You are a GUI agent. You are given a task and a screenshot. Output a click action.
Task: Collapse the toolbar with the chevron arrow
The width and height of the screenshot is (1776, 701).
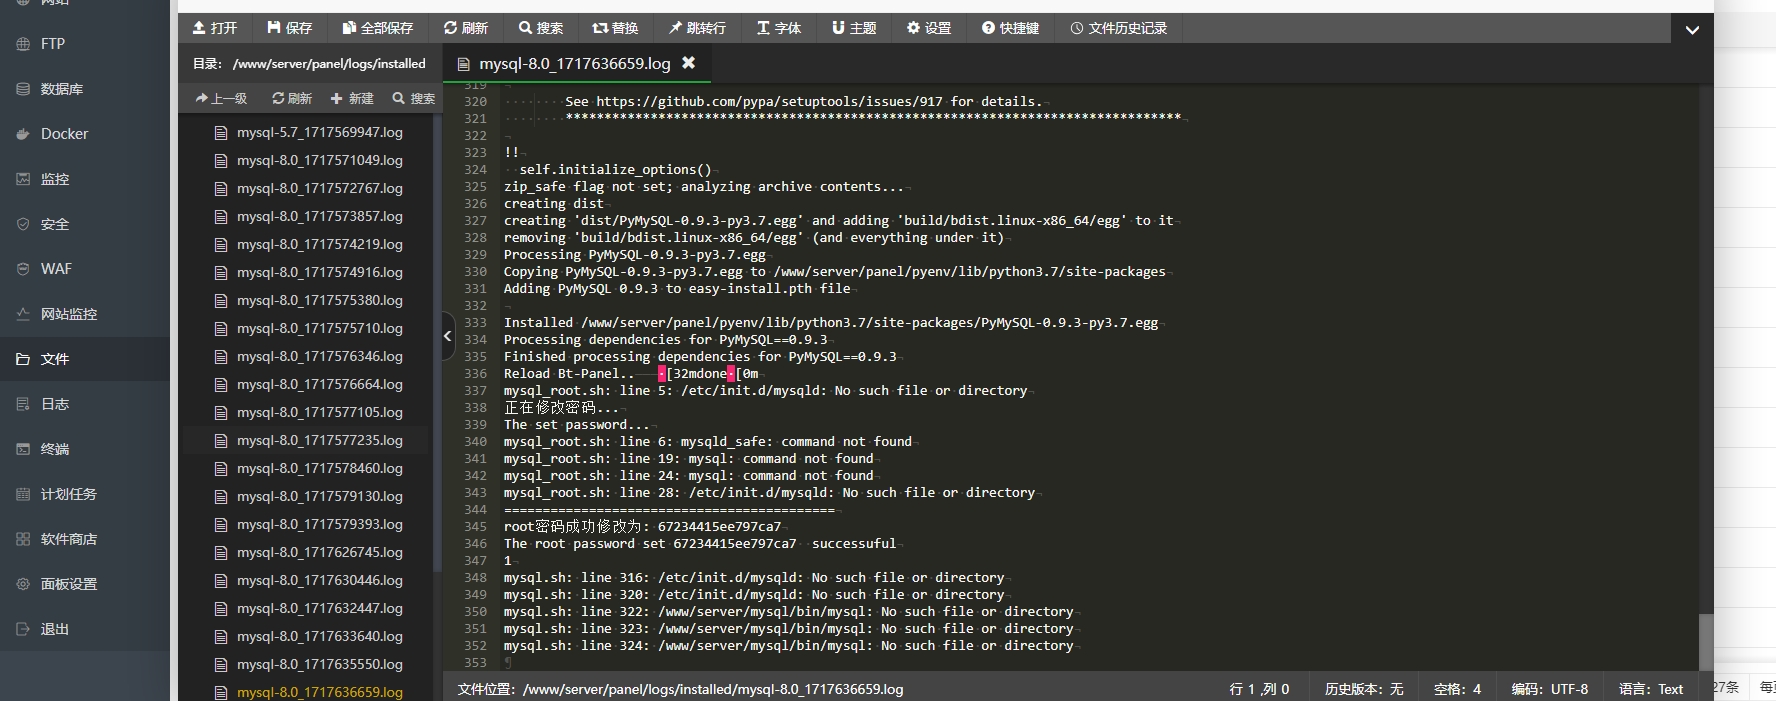pyautogui.click(x=1692, y=29)
